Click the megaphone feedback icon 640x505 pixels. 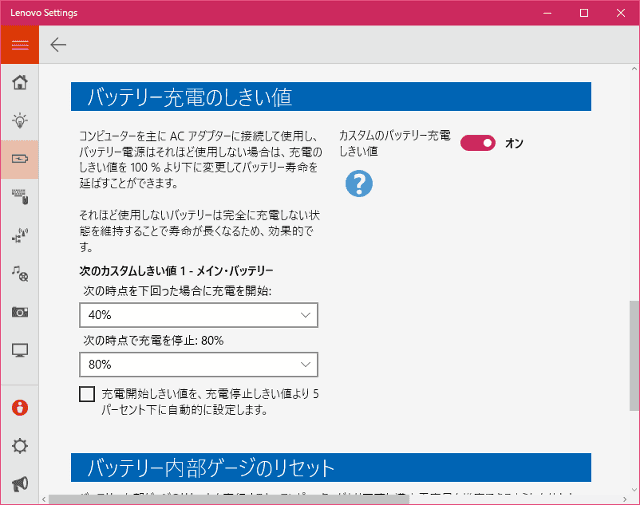point(20,484)
